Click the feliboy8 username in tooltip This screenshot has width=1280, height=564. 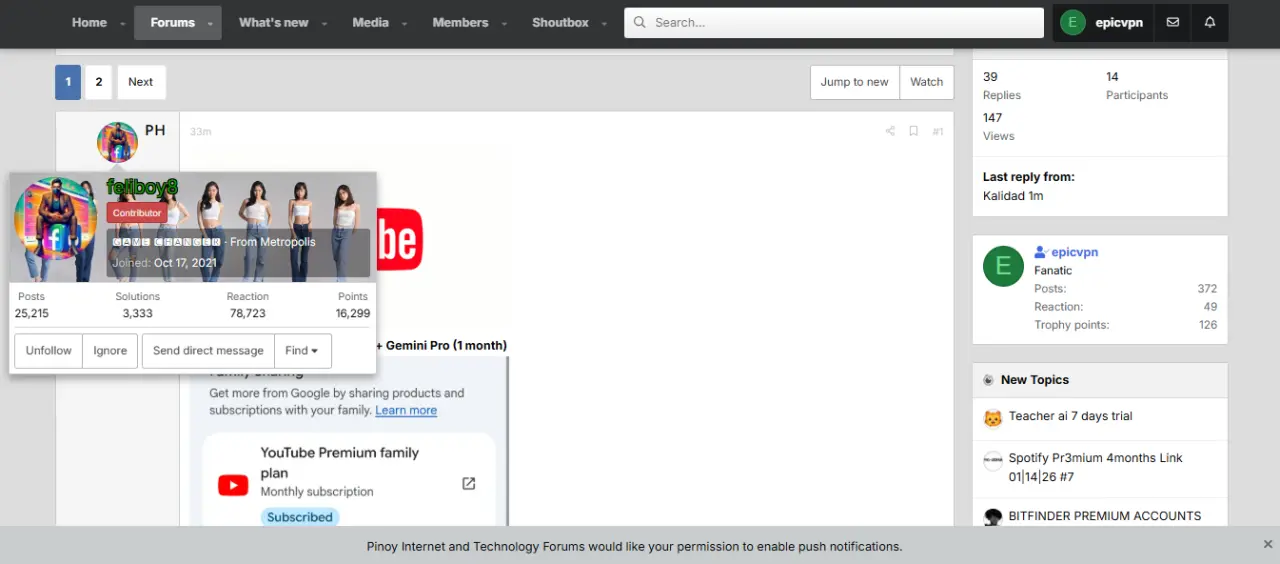click(x=142, y=187)
